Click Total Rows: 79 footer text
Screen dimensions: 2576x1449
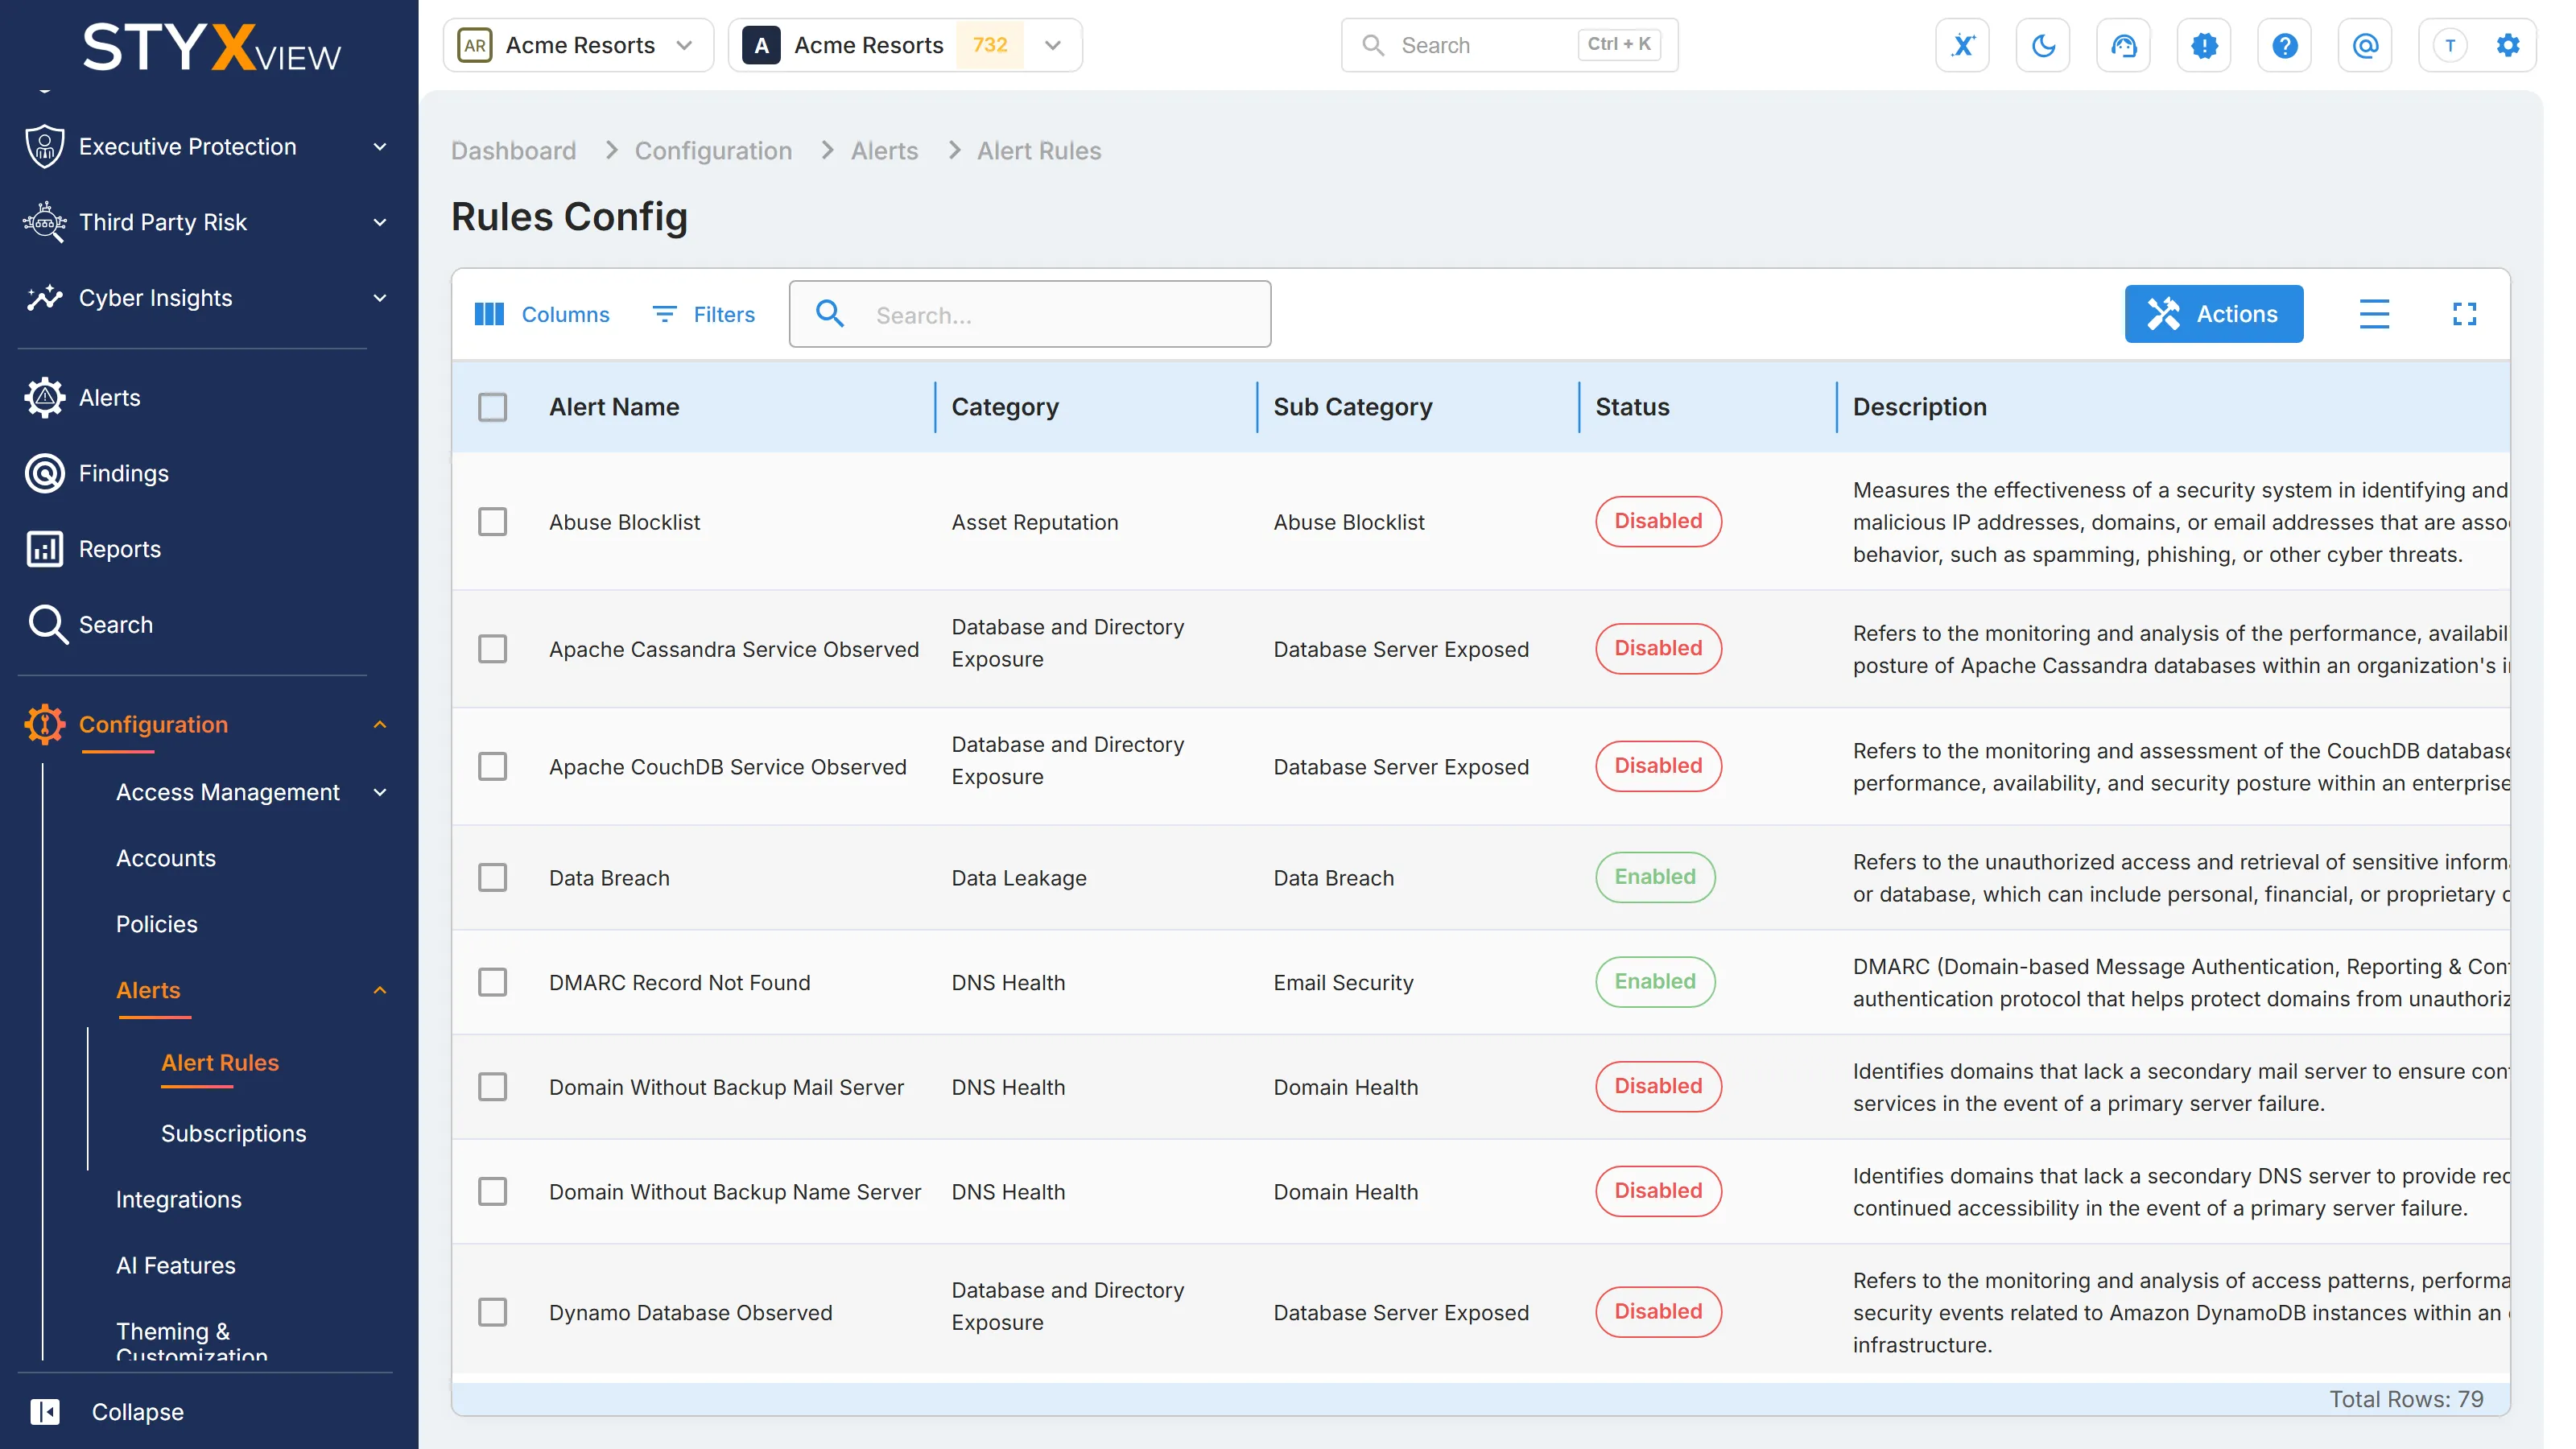2406,1399
